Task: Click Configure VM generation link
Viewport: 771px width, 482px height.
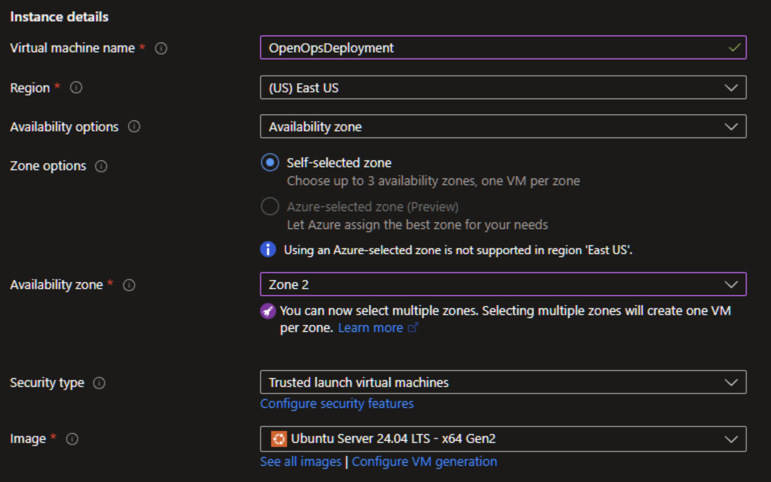Action: (x=424, y=462)
